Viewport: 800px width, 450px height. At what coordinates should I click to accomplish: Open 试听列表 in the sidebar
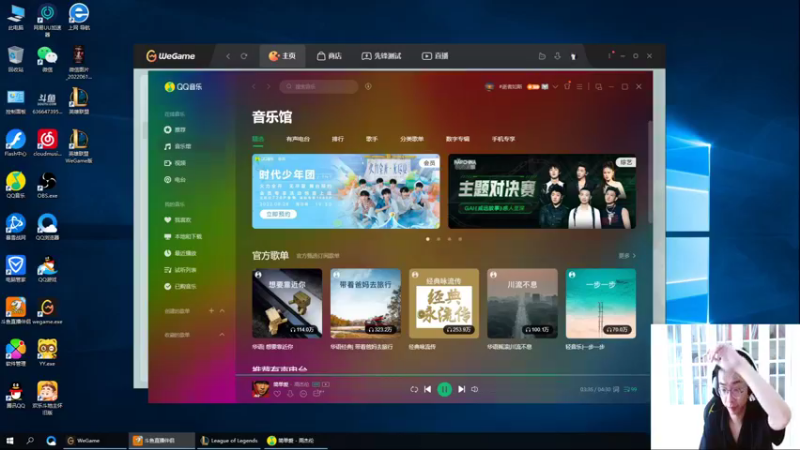[x=180, y=270]
